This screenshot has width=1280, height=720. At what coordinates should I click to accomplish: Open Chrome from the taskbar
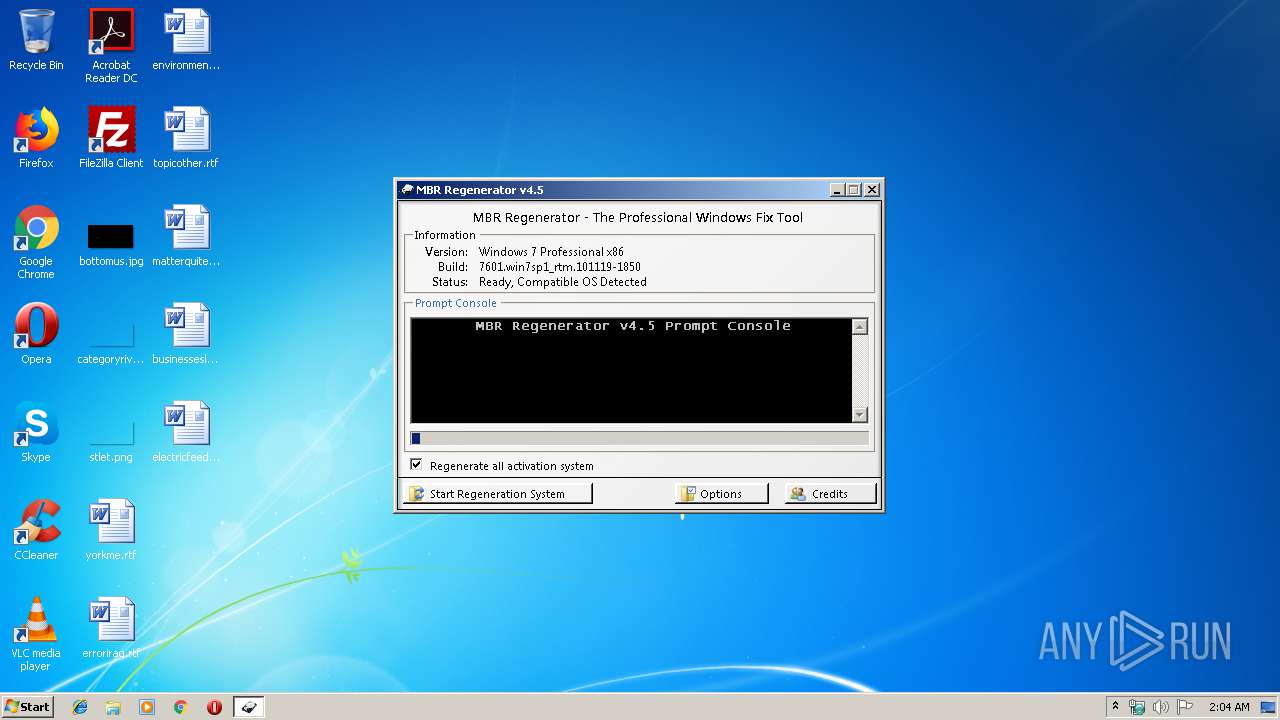coord(180,707)
